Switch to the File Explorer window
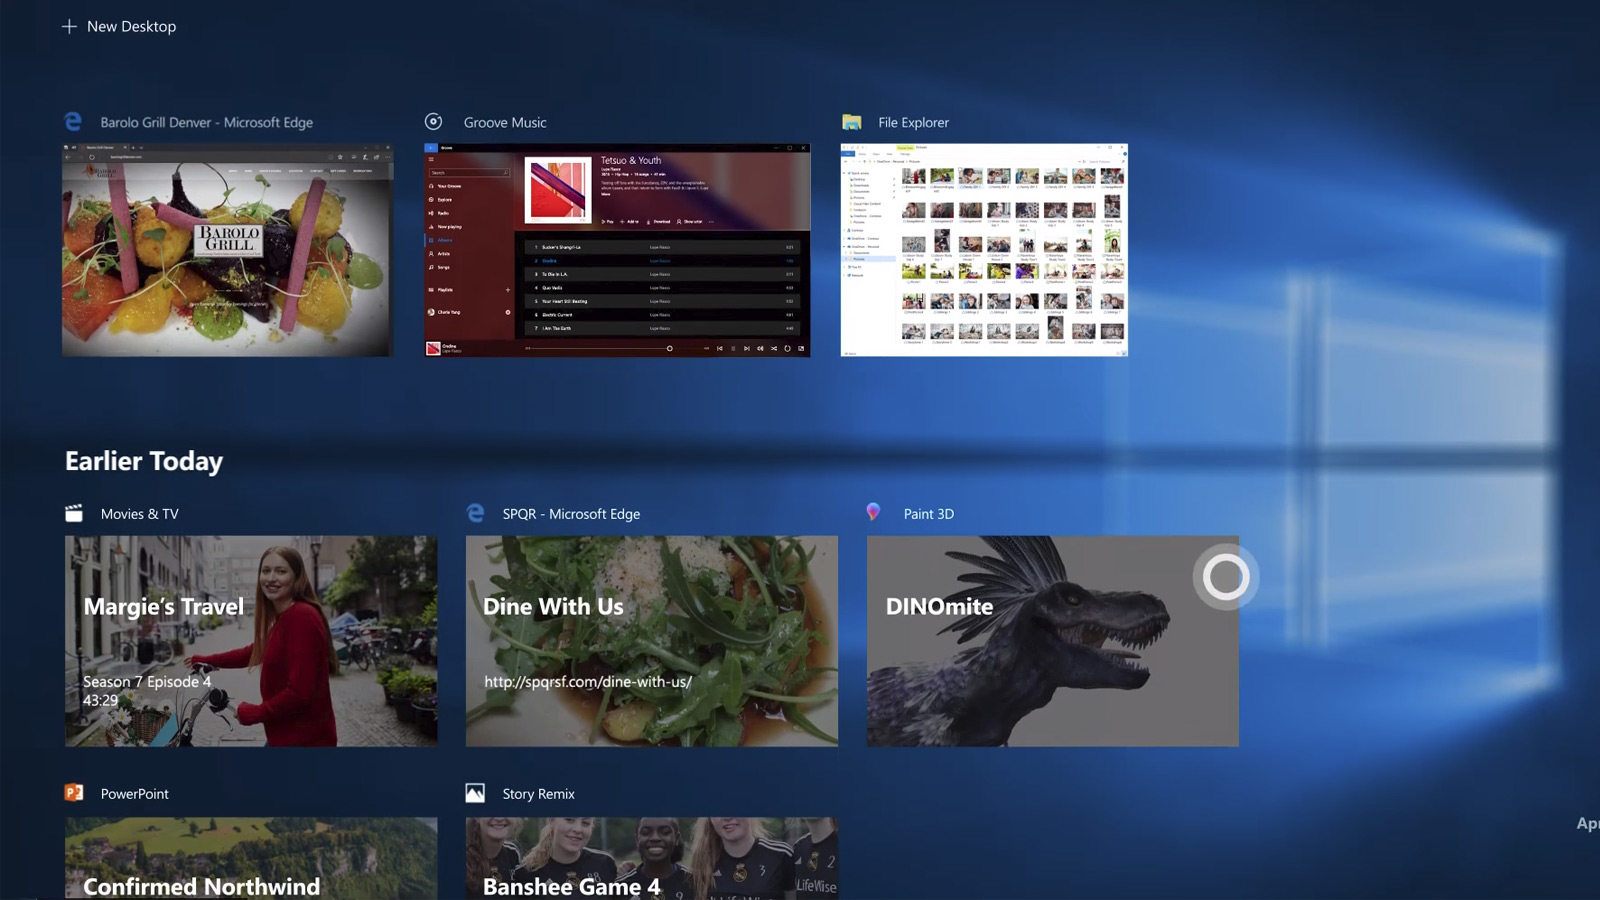 (x=985, y=250)
